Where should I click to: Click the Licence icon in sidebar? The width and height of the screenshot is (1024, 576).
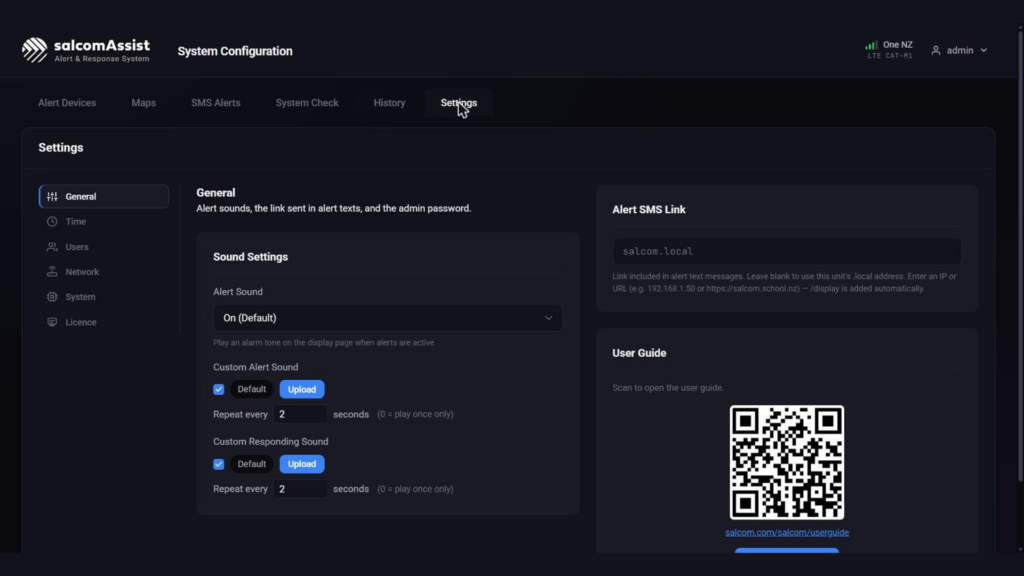52,322
